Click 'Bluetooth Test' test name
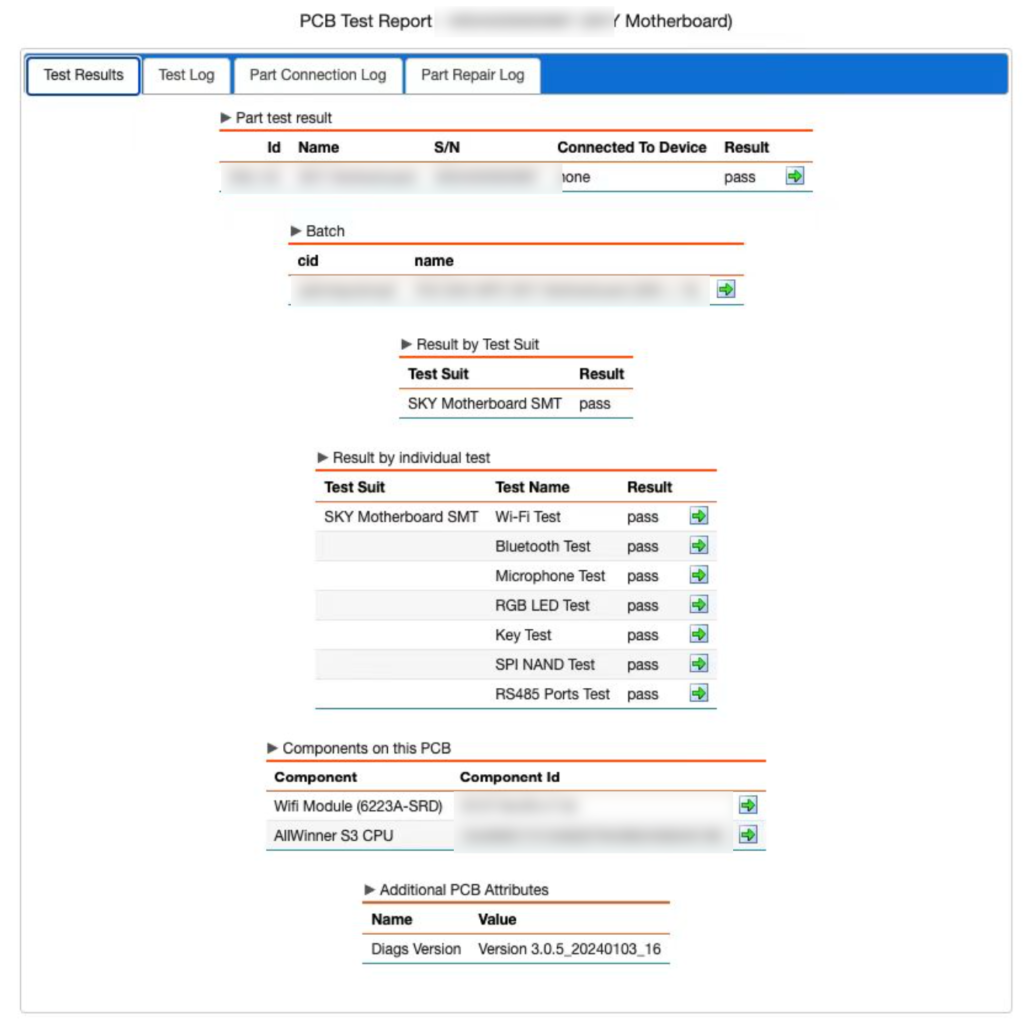The image size is (1024, 1024). 543,546
